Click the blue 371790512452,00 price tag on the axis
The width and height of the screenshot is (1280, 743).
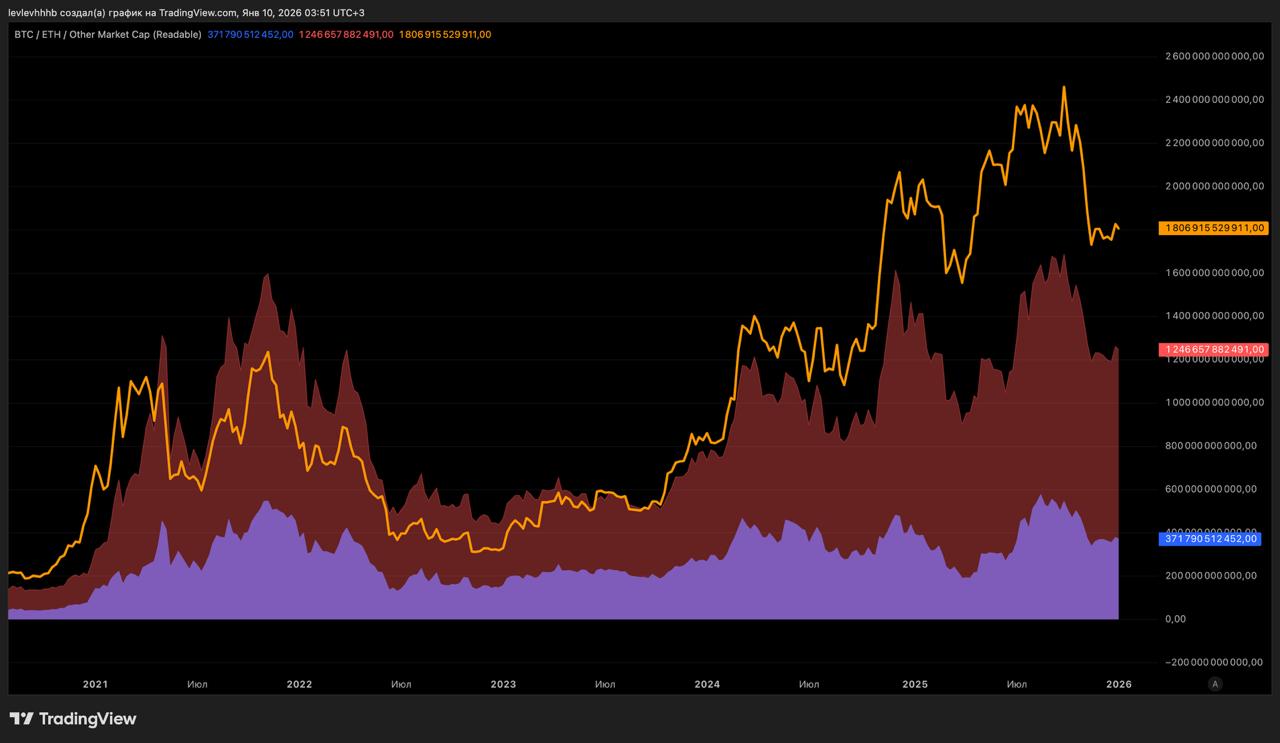tap(1210, 539)
